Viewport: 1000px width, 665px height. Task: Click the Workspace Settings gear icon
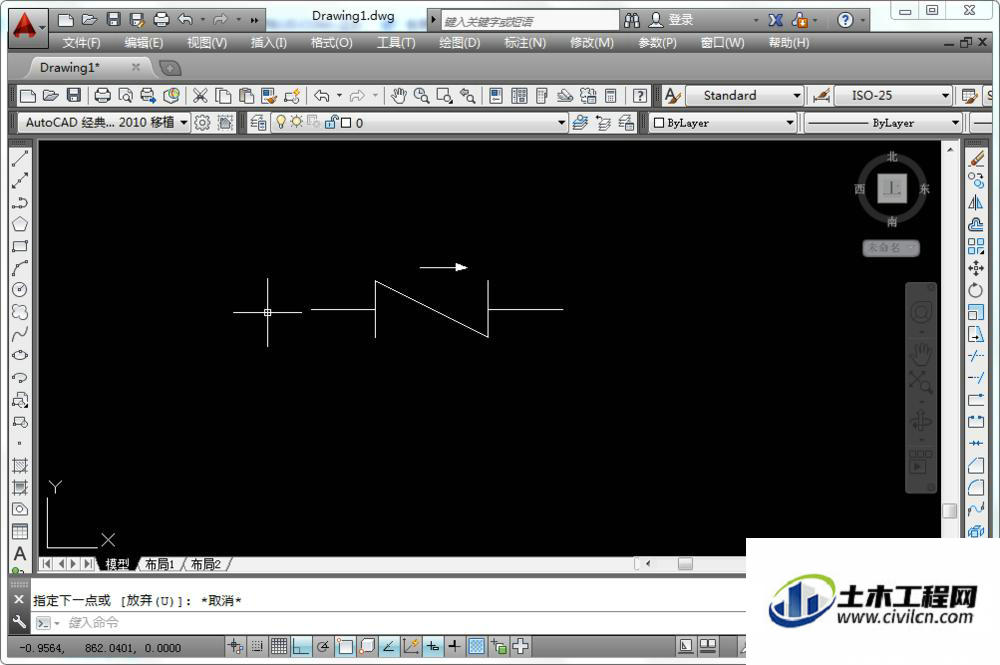point(202,122)
